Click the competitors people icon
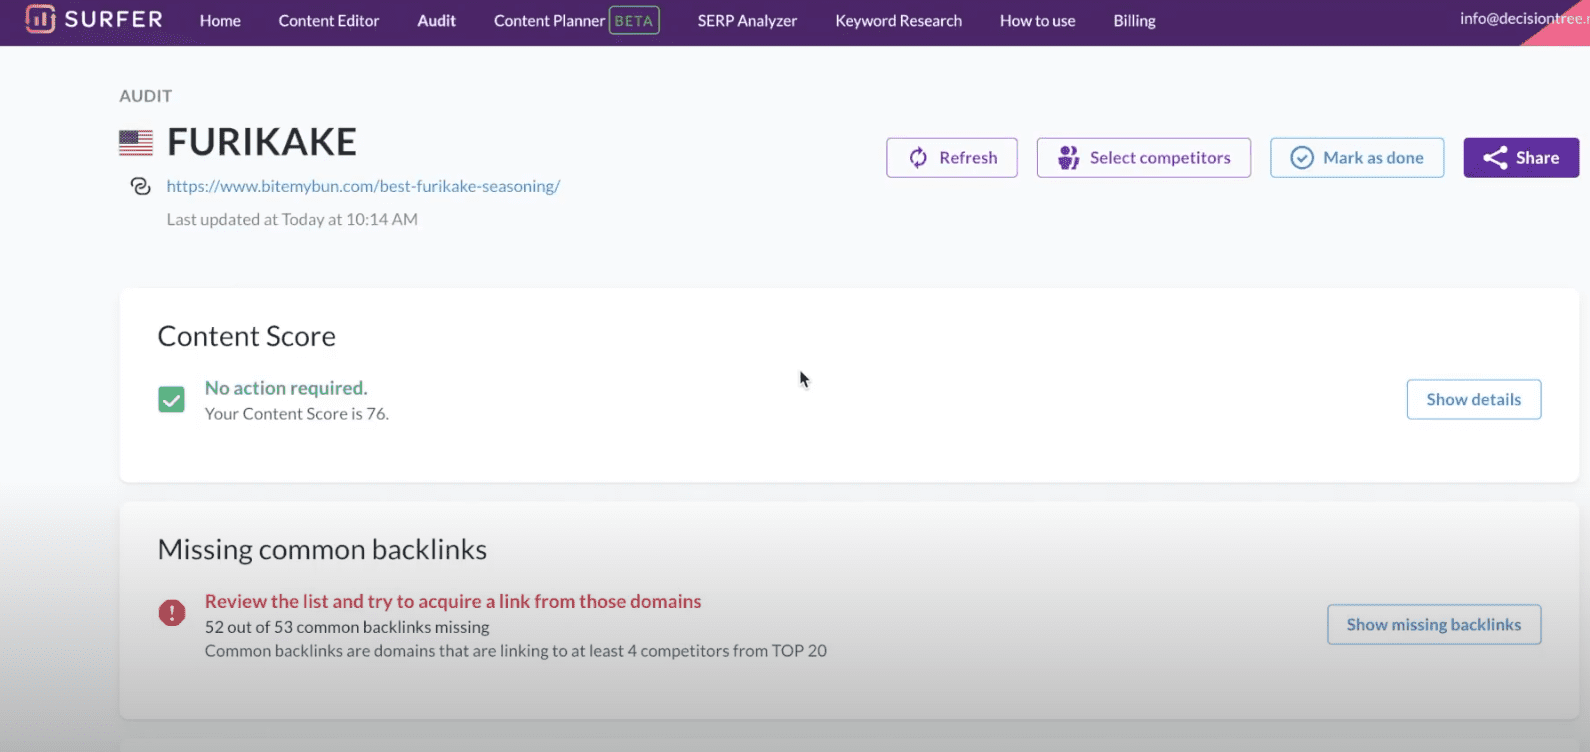 pos(1069,158)
